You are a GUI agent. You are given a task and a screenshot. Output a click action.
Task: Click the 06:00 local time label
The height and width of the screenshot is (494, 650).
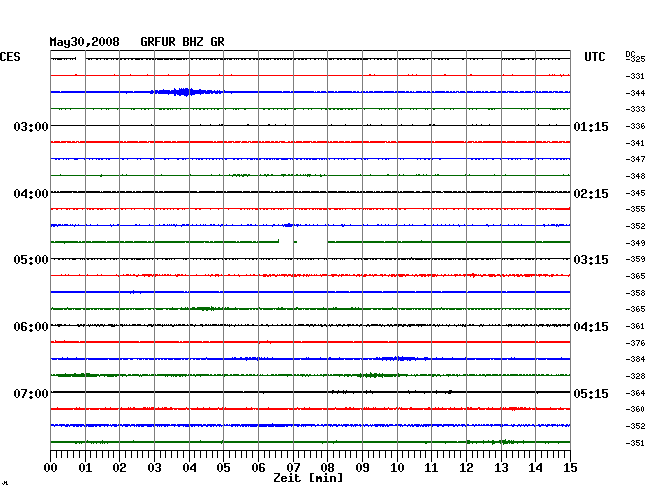coord(31,327)
